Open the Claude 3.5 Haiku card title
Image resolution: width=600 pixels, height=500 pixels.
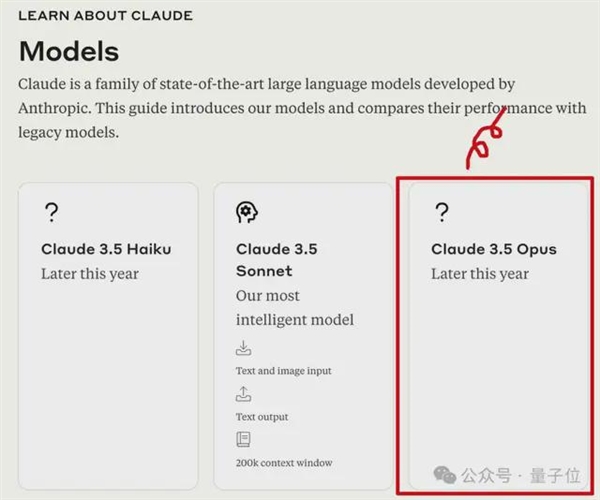pos(106,249)
